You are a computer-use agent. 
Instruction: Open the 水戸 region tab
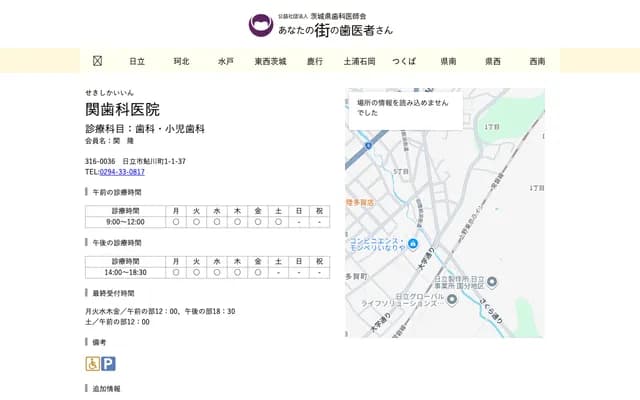(226, 61)
